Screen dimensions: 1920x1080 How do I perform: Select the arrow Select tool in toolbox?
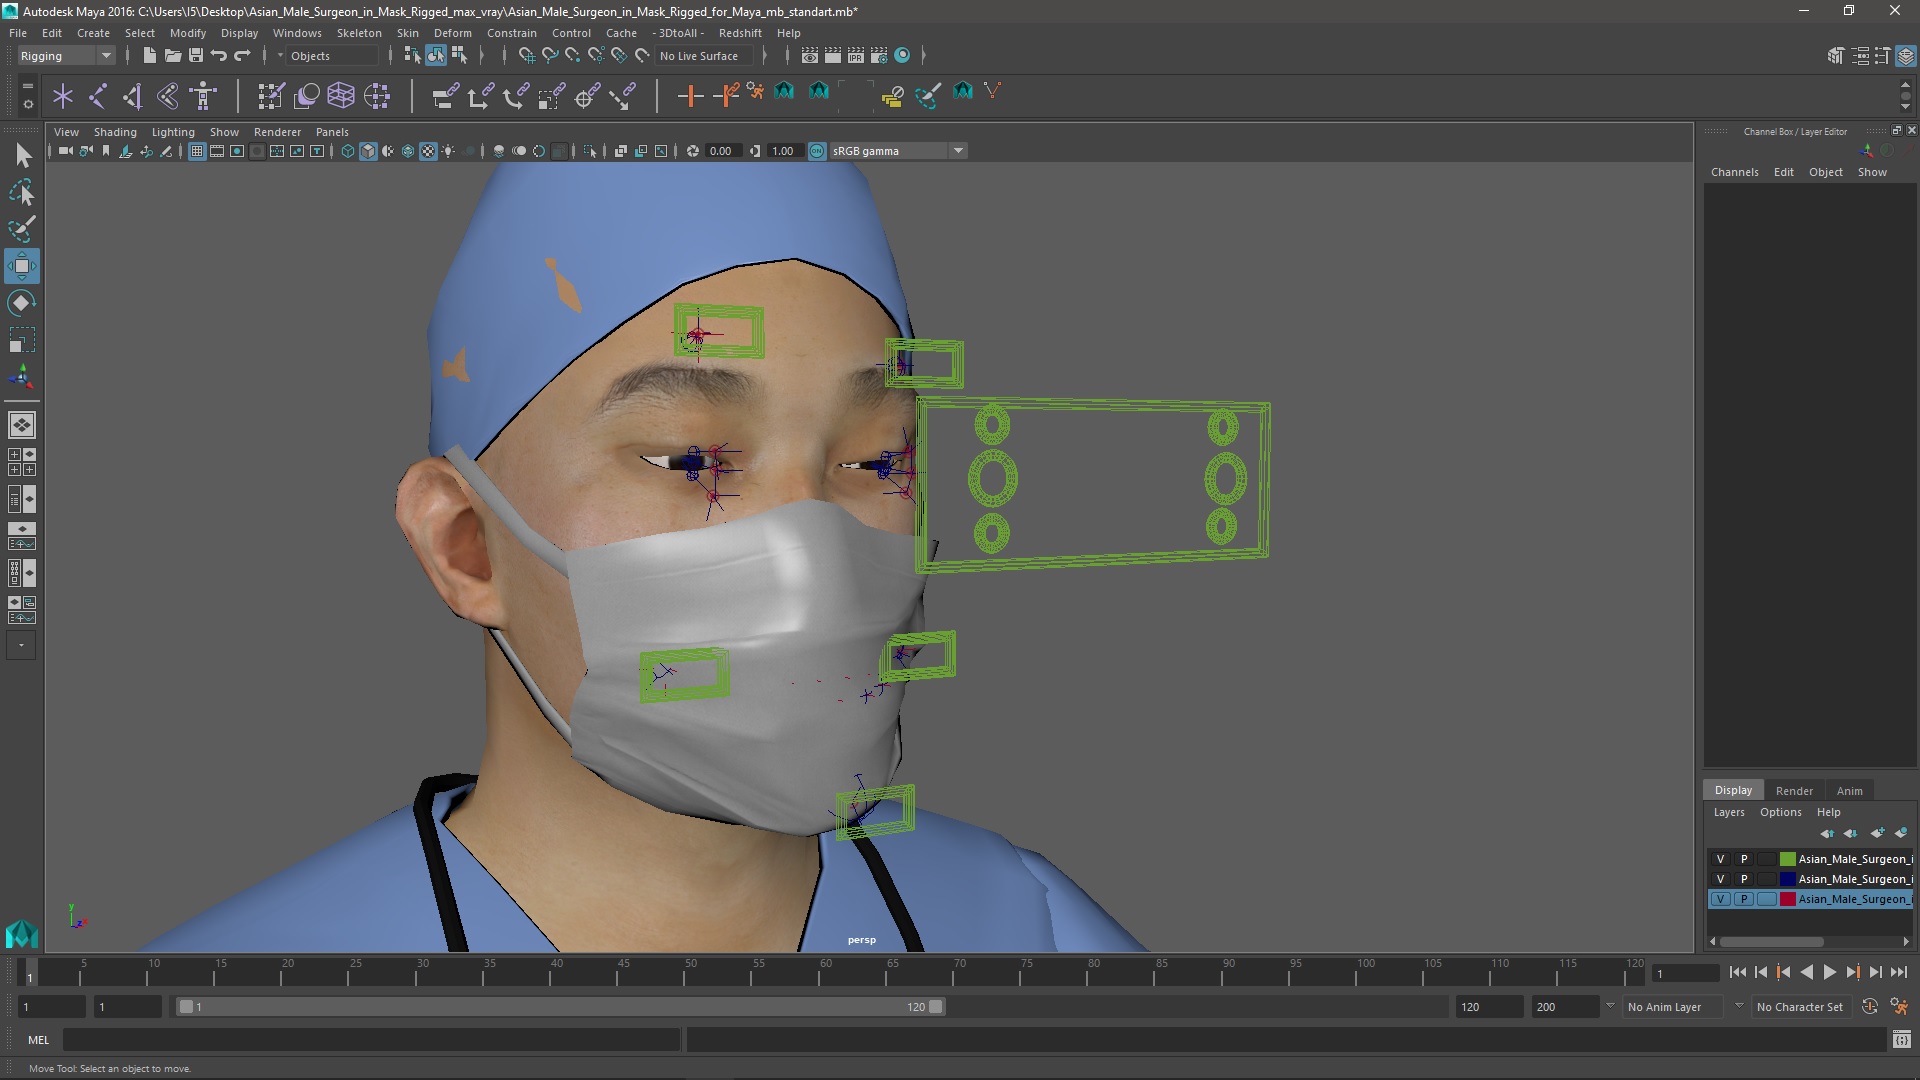click(22, 155)
